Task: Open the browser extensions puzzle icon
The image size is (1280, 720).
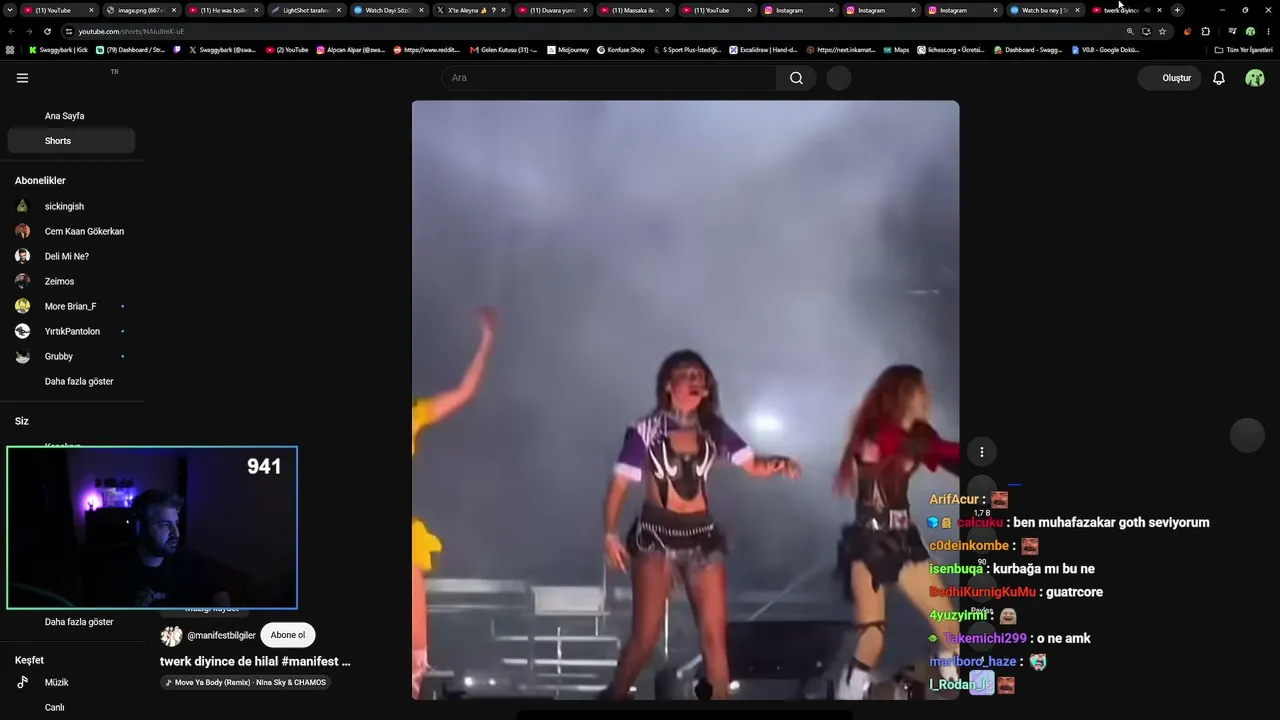Action: click(1205, 31)
